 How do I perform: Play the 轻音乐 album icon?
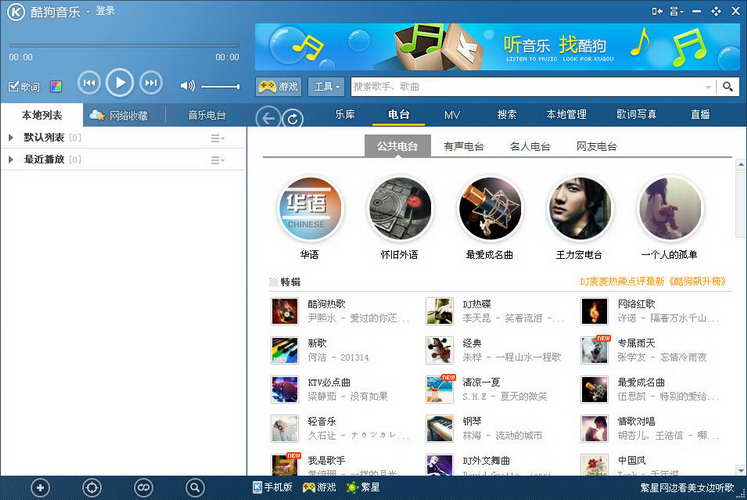coord(284,428)
